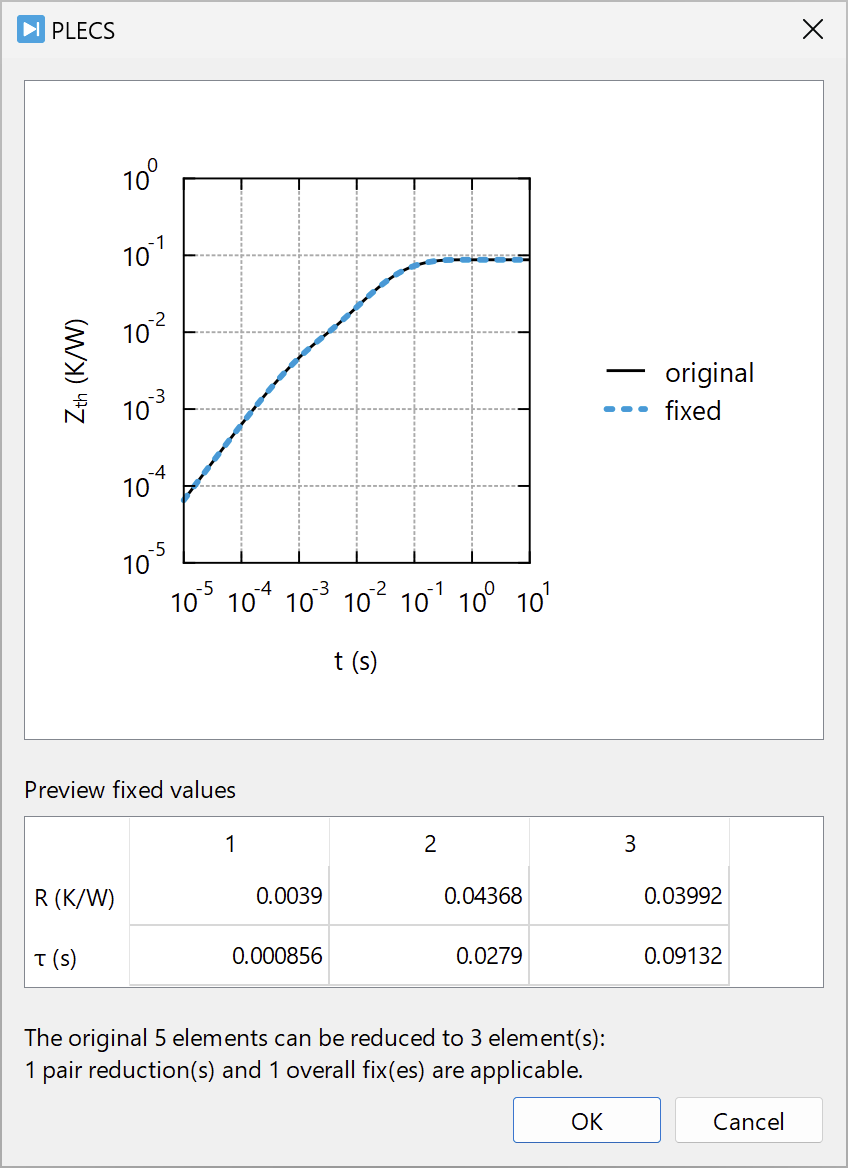Click the black line swatch for original
Viewport: 848px width, 1168px height.
626,373
